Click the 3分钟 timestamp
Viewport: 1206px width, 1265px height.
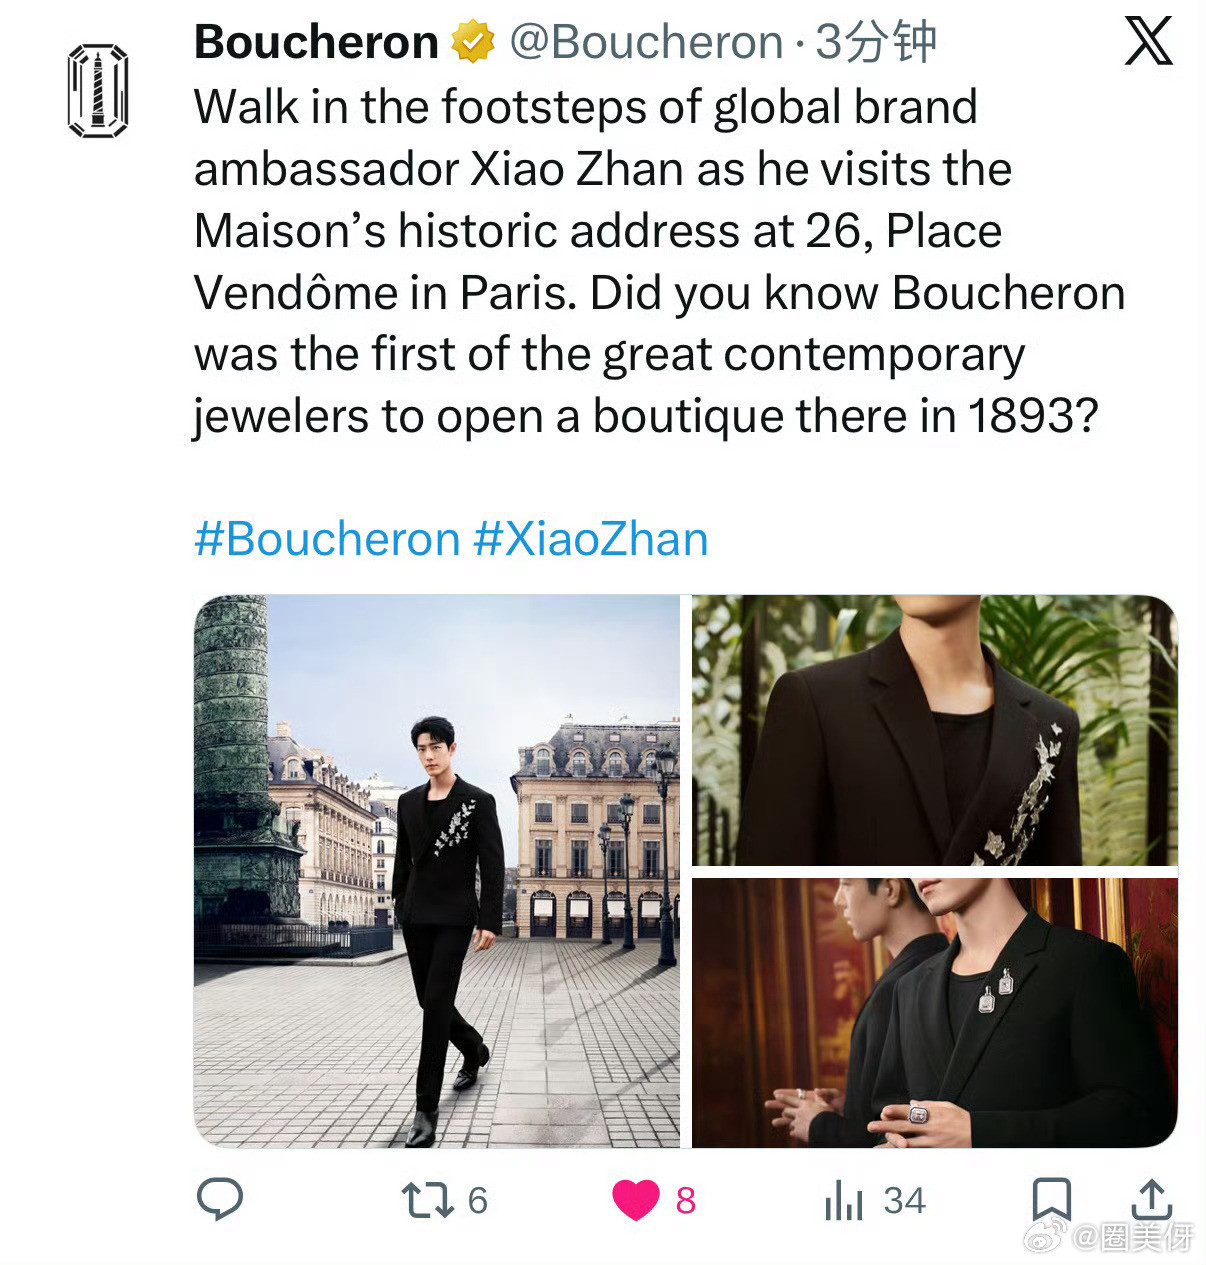pos(876,43)
